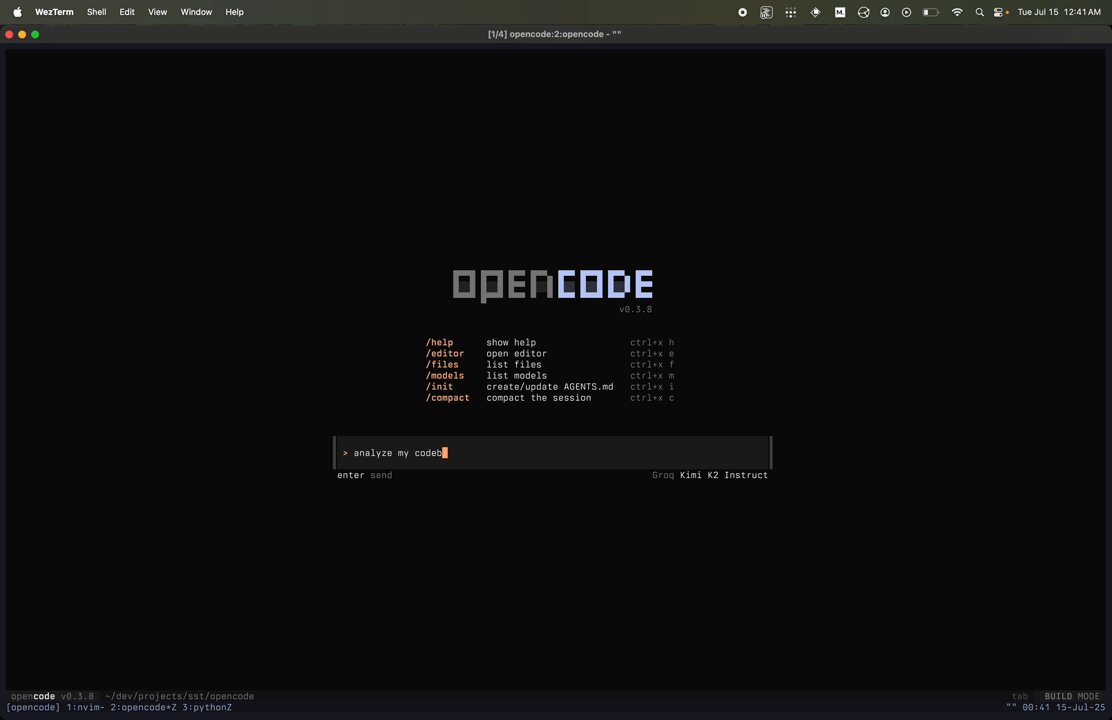Viewport: 1112px width, 720px height.
Task: Click the /help command
Action: pyautogui.click(x=439, y=342)
